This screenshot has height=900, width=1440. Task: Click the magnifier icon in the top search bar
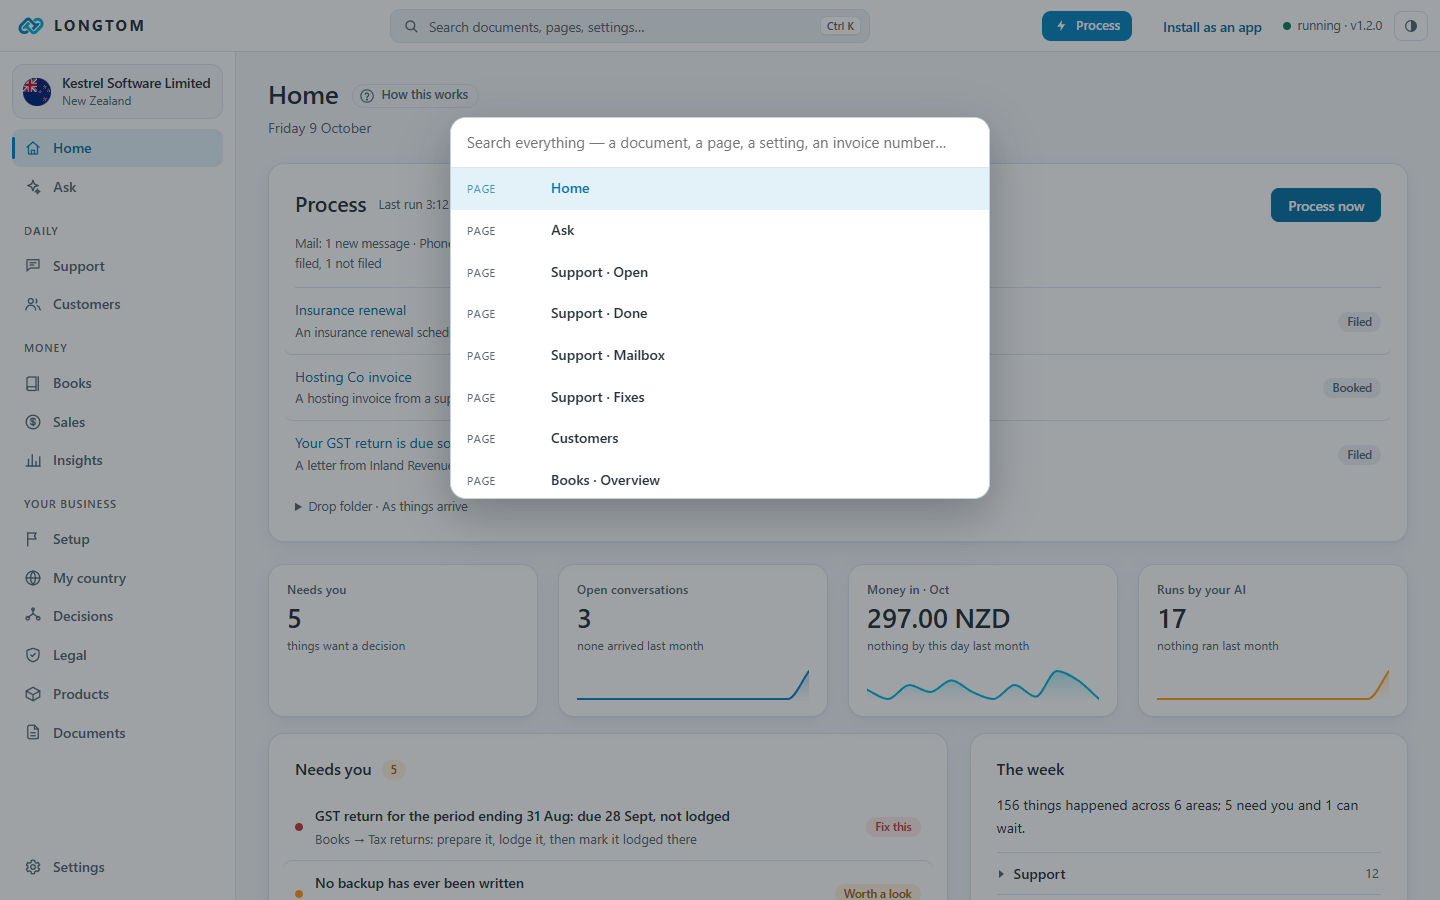(x=411, y=27)
